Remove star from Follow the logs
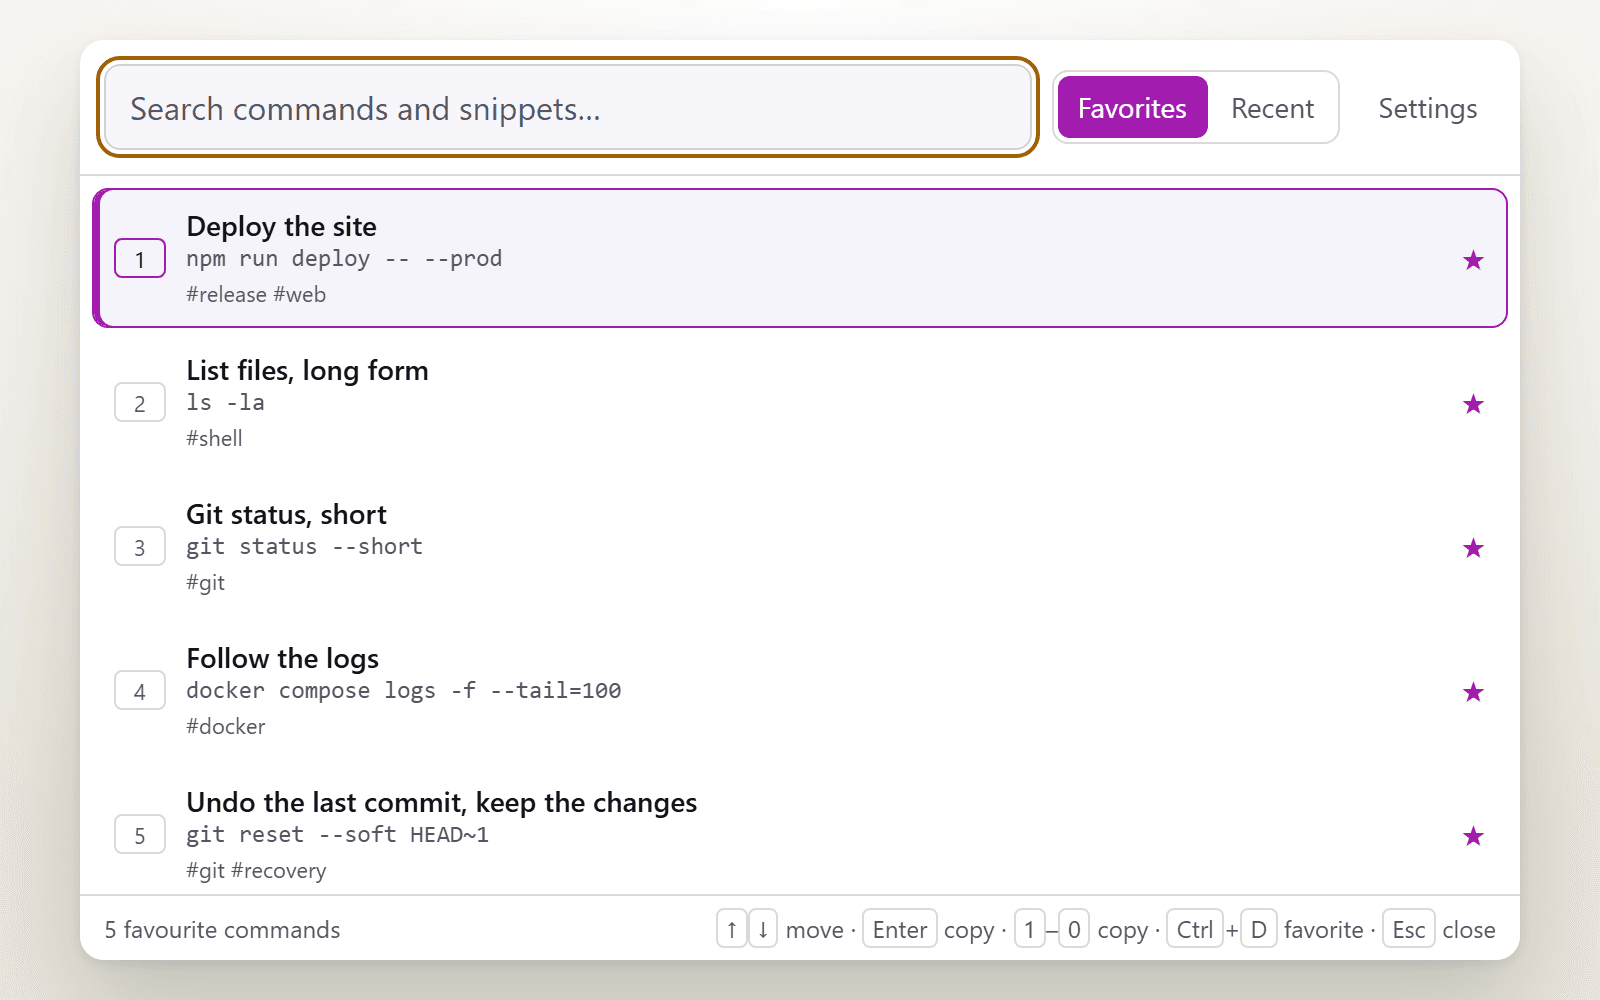The height and width of the screenshot is (1000, 1600). pos(1473,692)
